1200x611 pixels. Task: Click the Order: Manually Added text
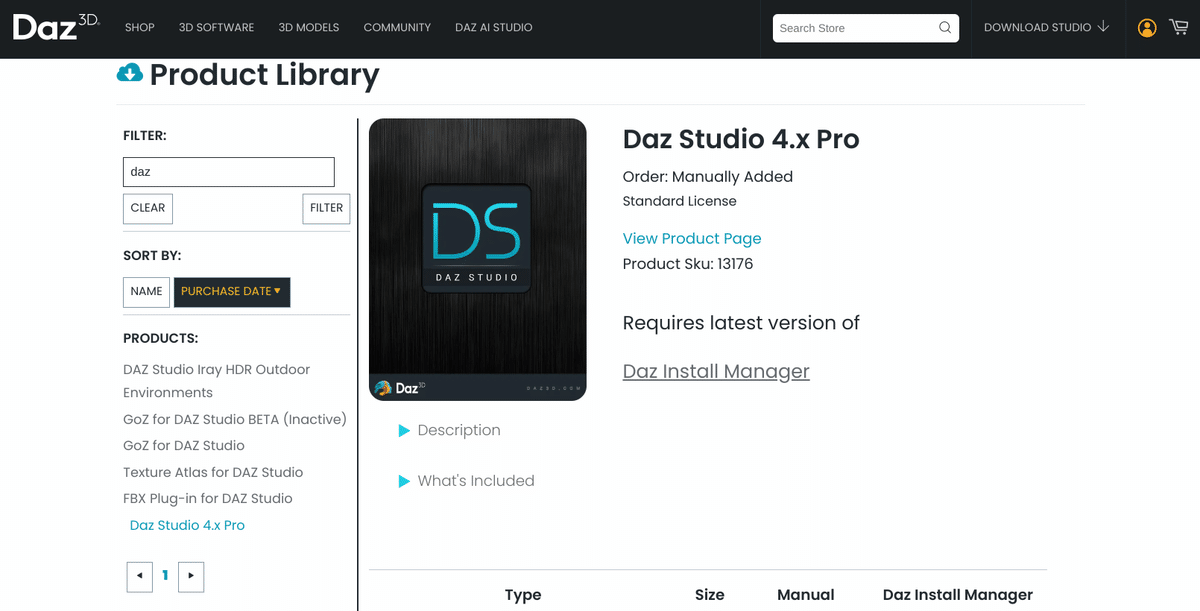[x=708, y=177]
